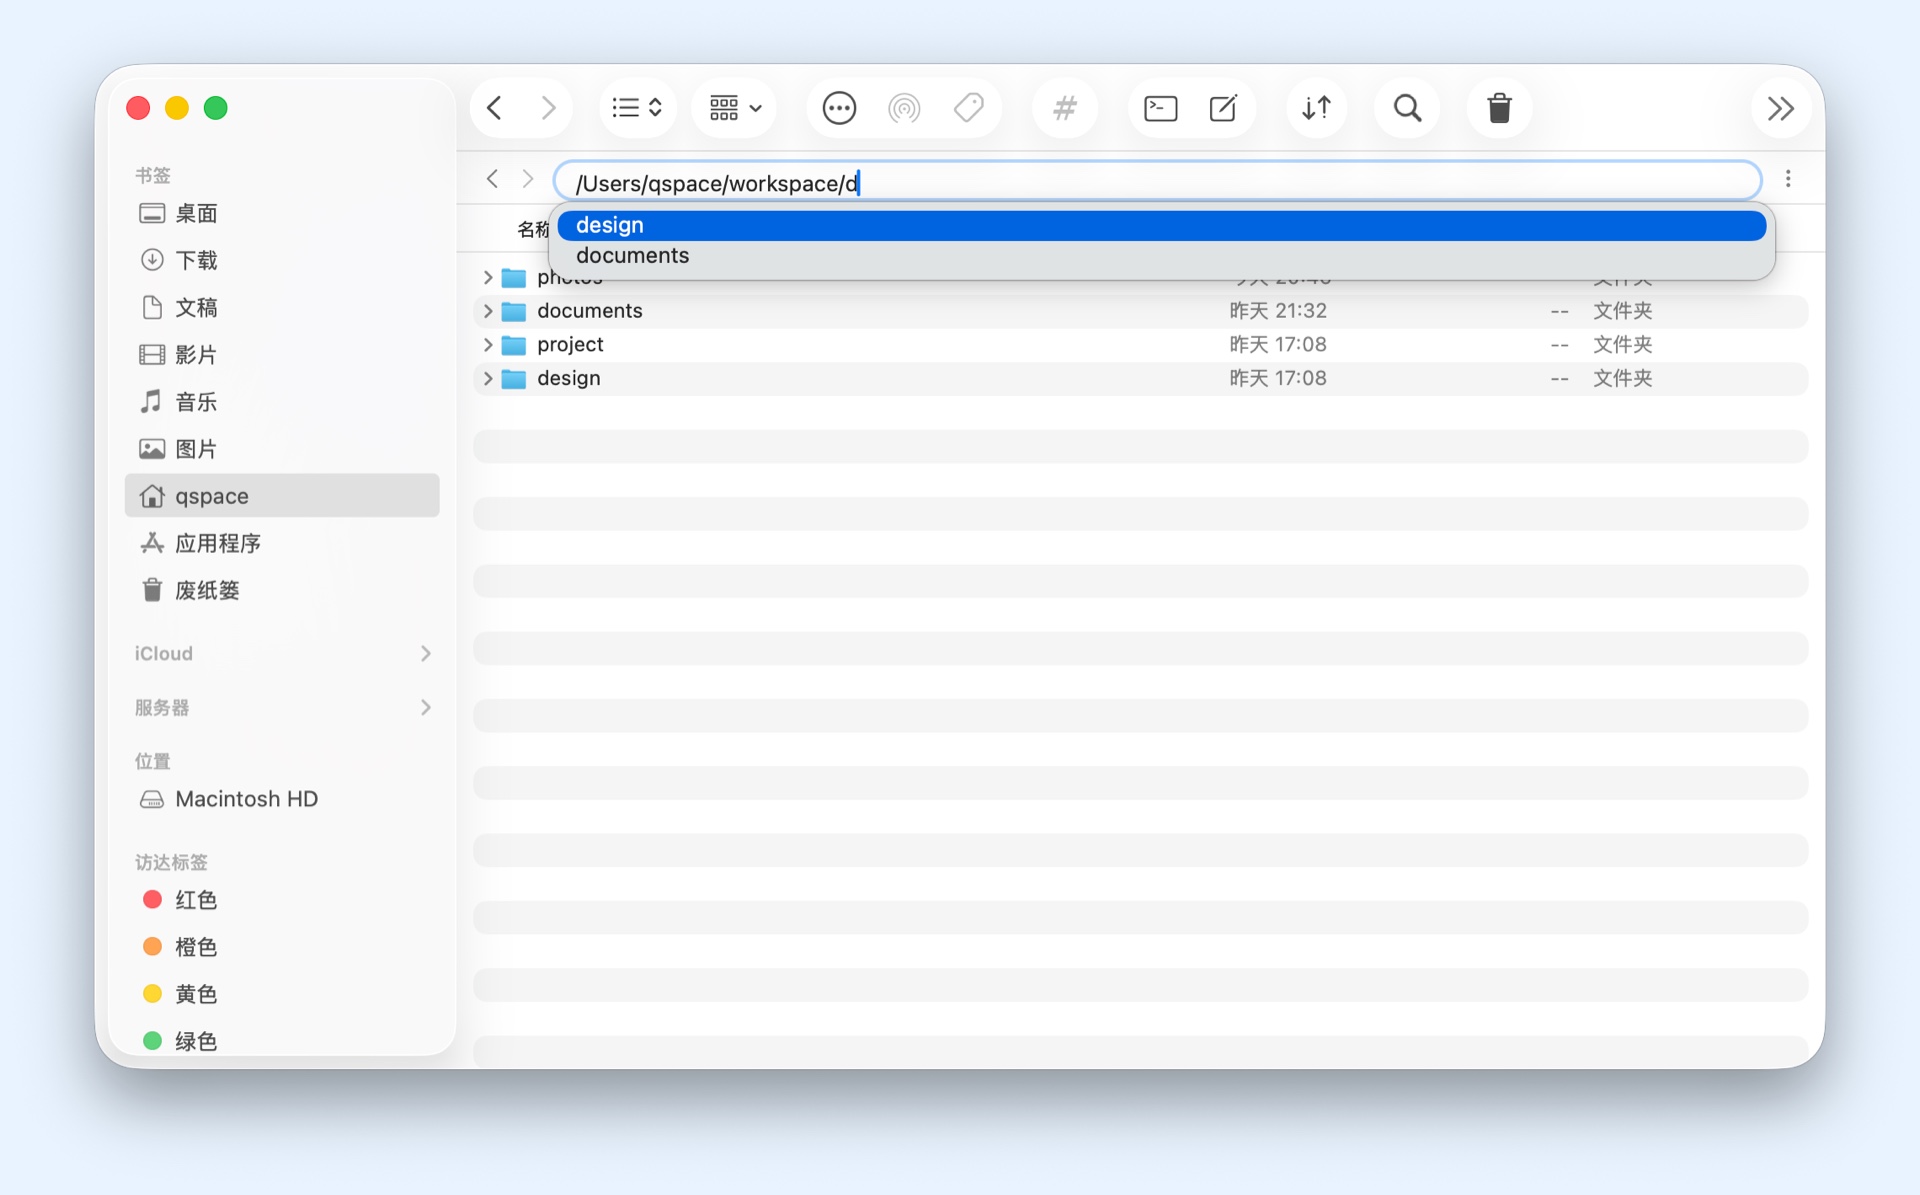Screen dimensions: 1920x1195
Task: Expand the iCloud sidebar section
Action: click(x=425, y=653)
